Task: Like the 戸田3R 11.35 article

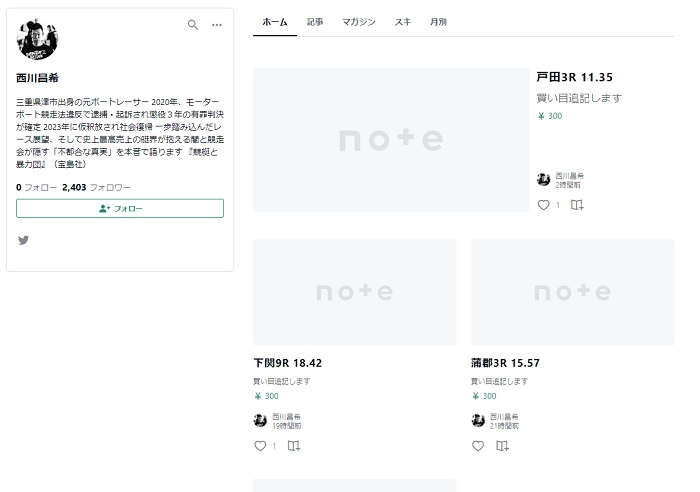Action: pos(544,205)
